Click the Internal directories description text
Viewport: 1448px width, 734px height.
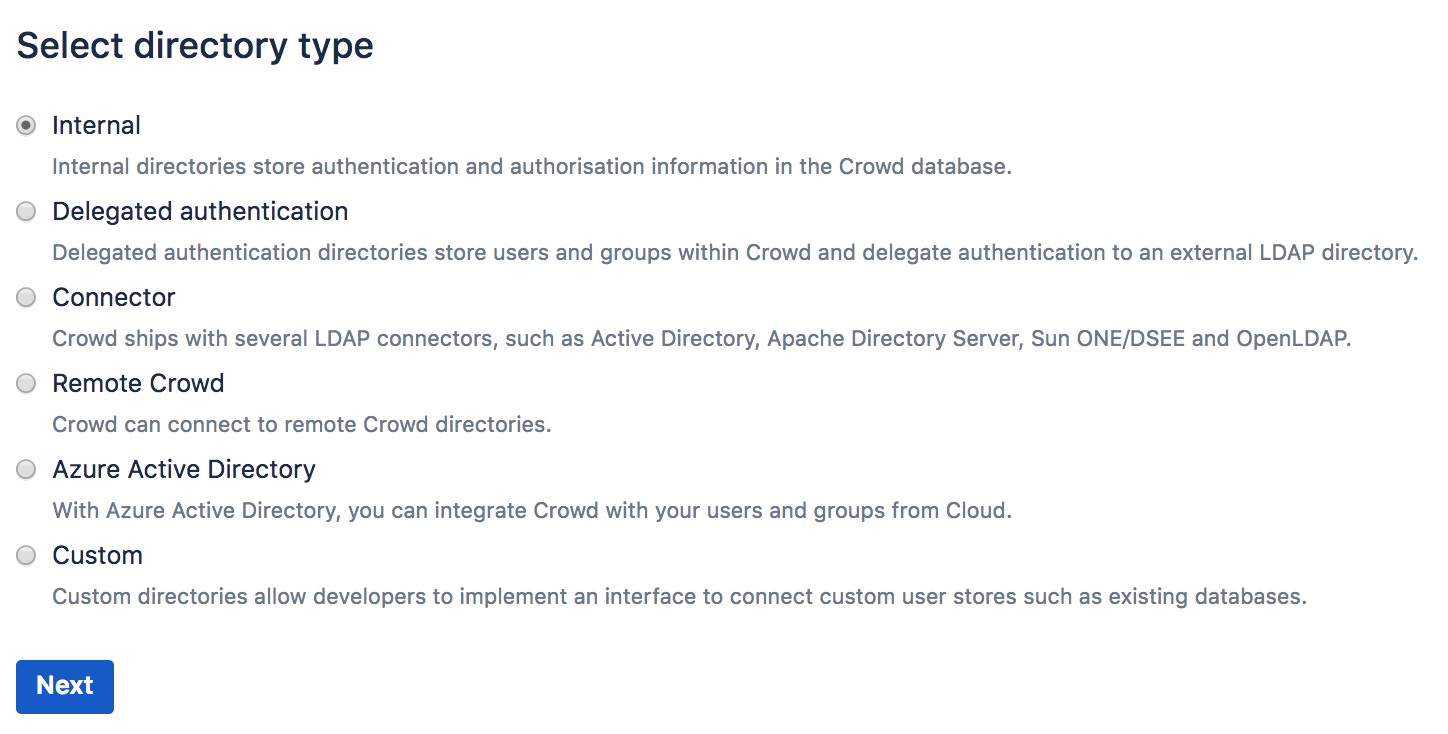[x=531, y=166]
